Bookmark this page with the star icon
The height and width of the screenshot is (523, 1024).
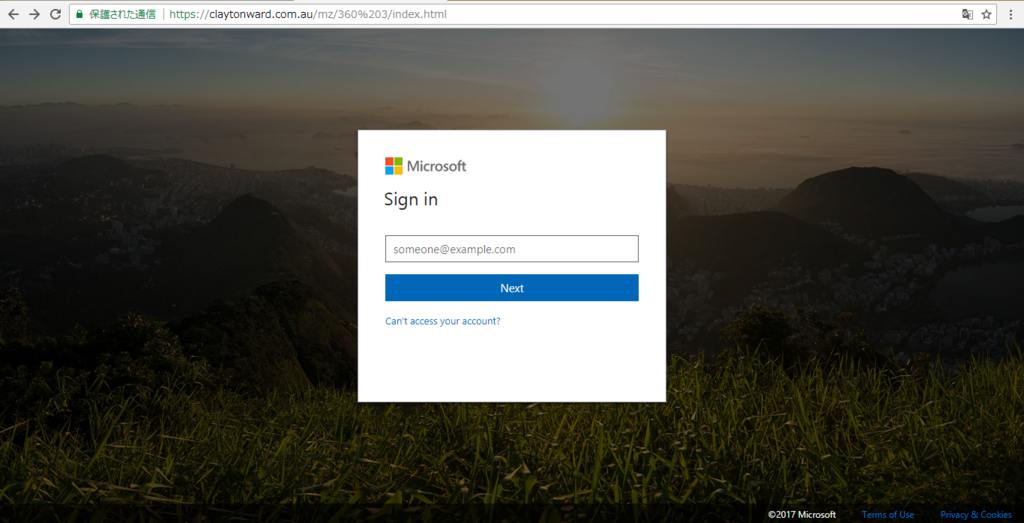(986, 14)
